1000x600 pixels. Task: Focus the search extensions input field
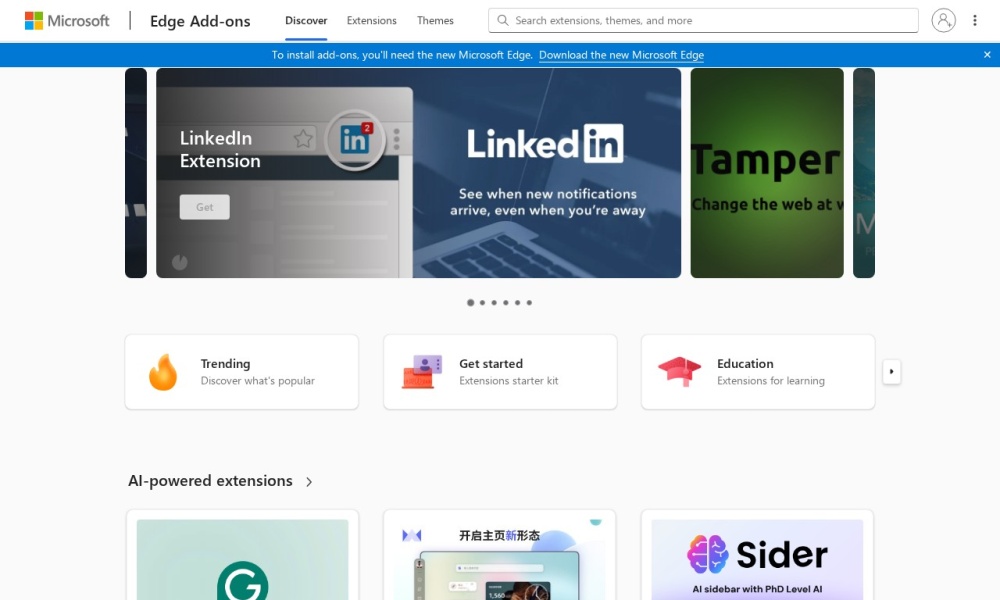click(x=710, y=20)
